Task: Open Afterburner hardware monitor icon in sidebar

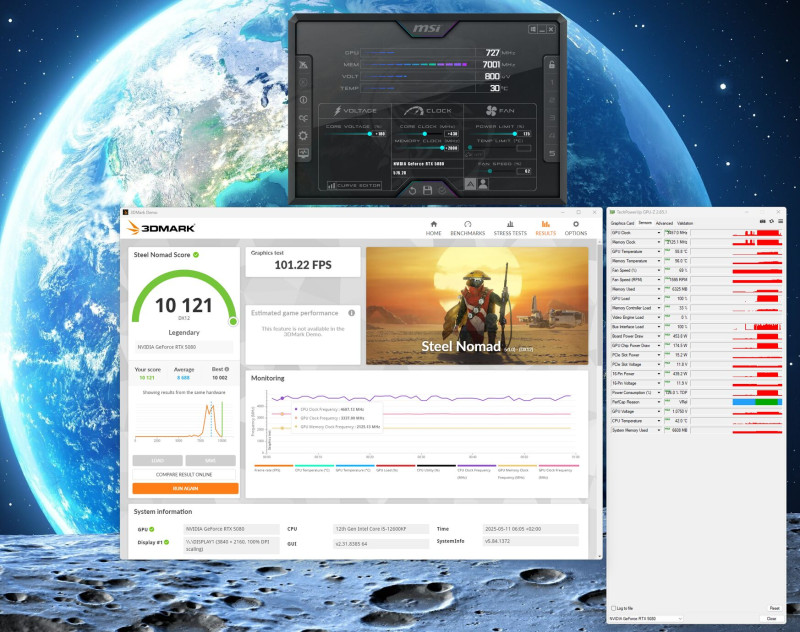Action: click(303, 153)
